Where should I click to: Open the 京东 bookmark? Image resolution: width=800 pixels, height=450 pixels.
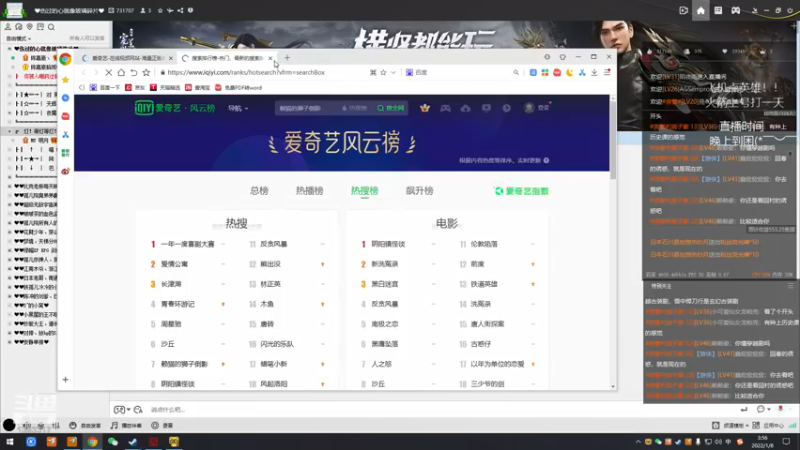135,88
